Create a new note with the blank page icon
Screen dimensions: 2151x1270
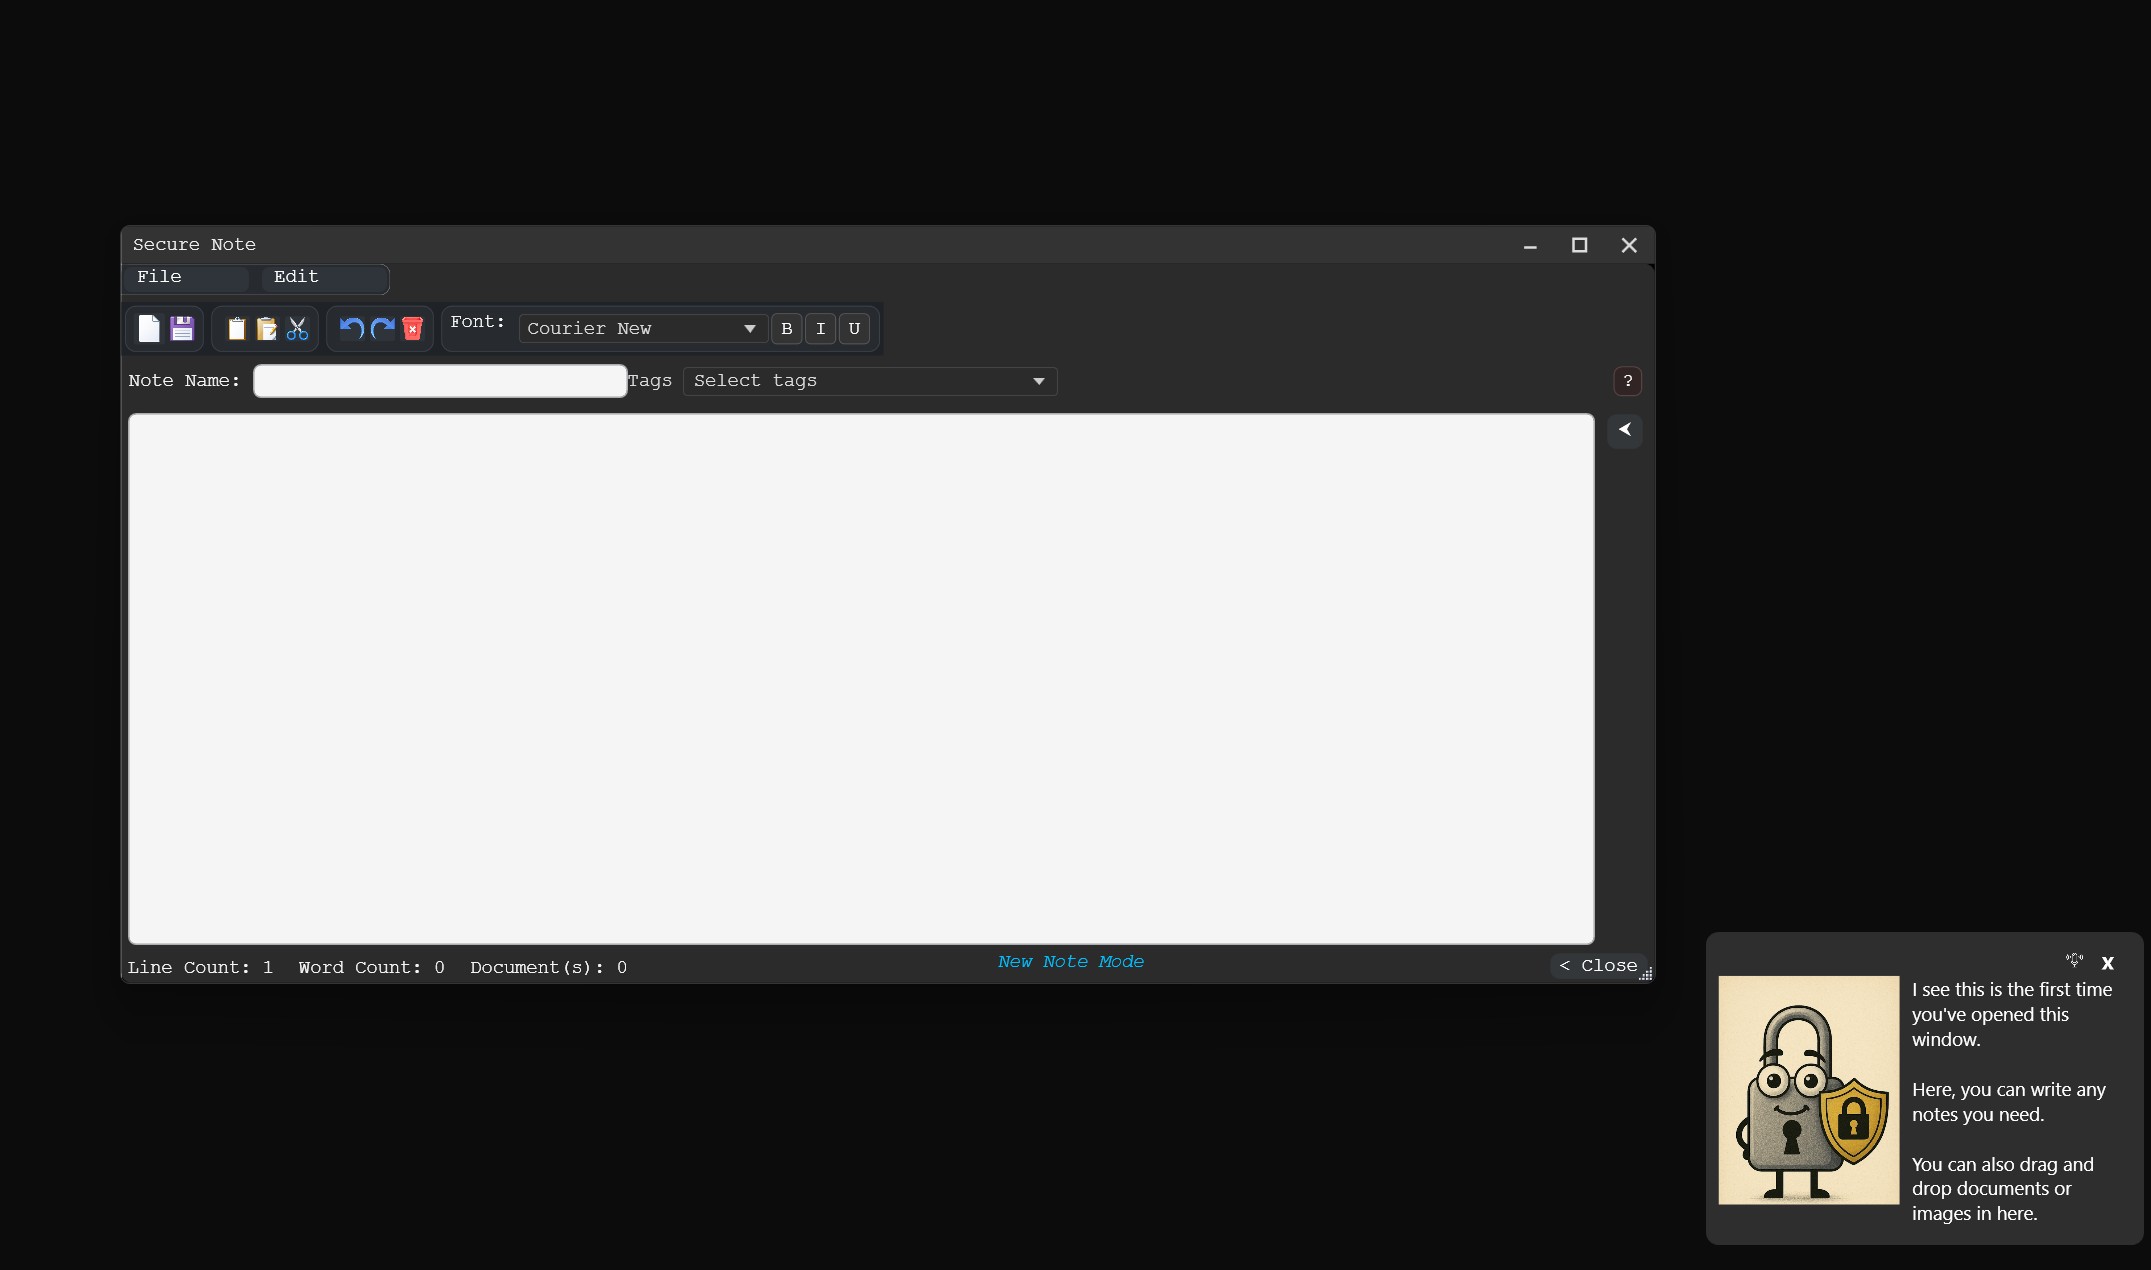(149, 329)
